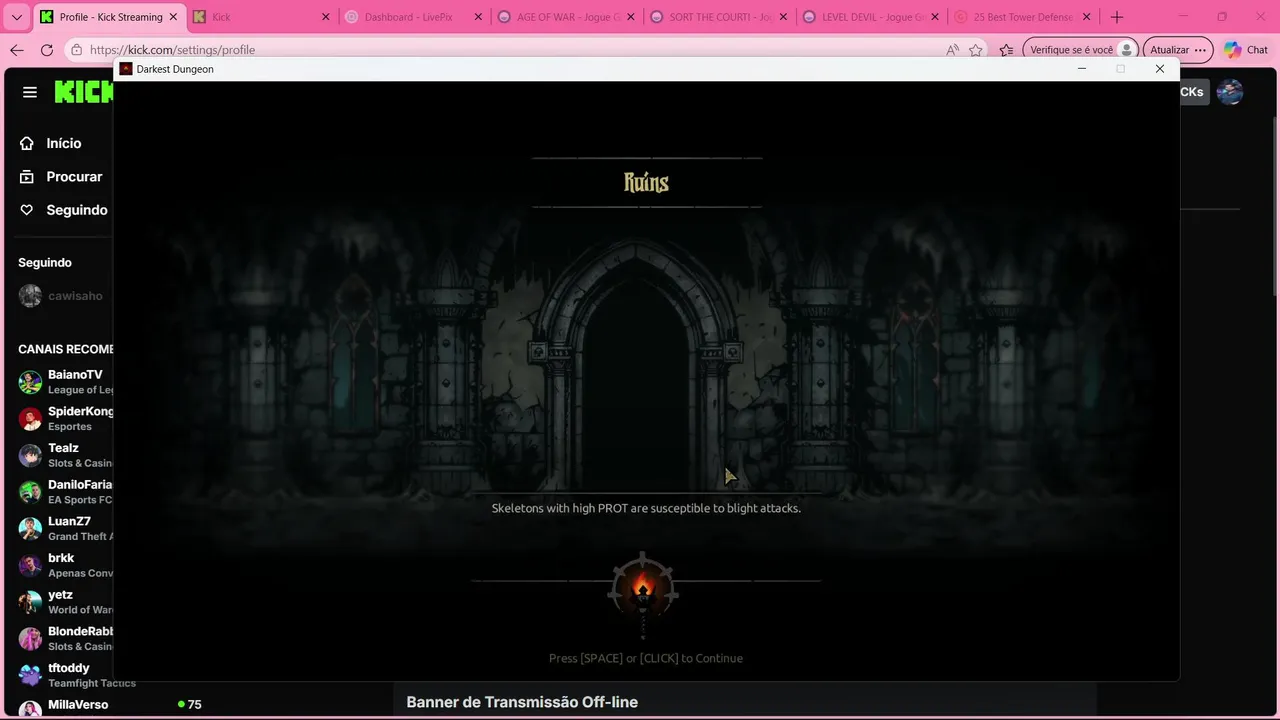This screenshot has height=720, width=1280.
Task: Reload the Kick page
Action: point(47,50)
